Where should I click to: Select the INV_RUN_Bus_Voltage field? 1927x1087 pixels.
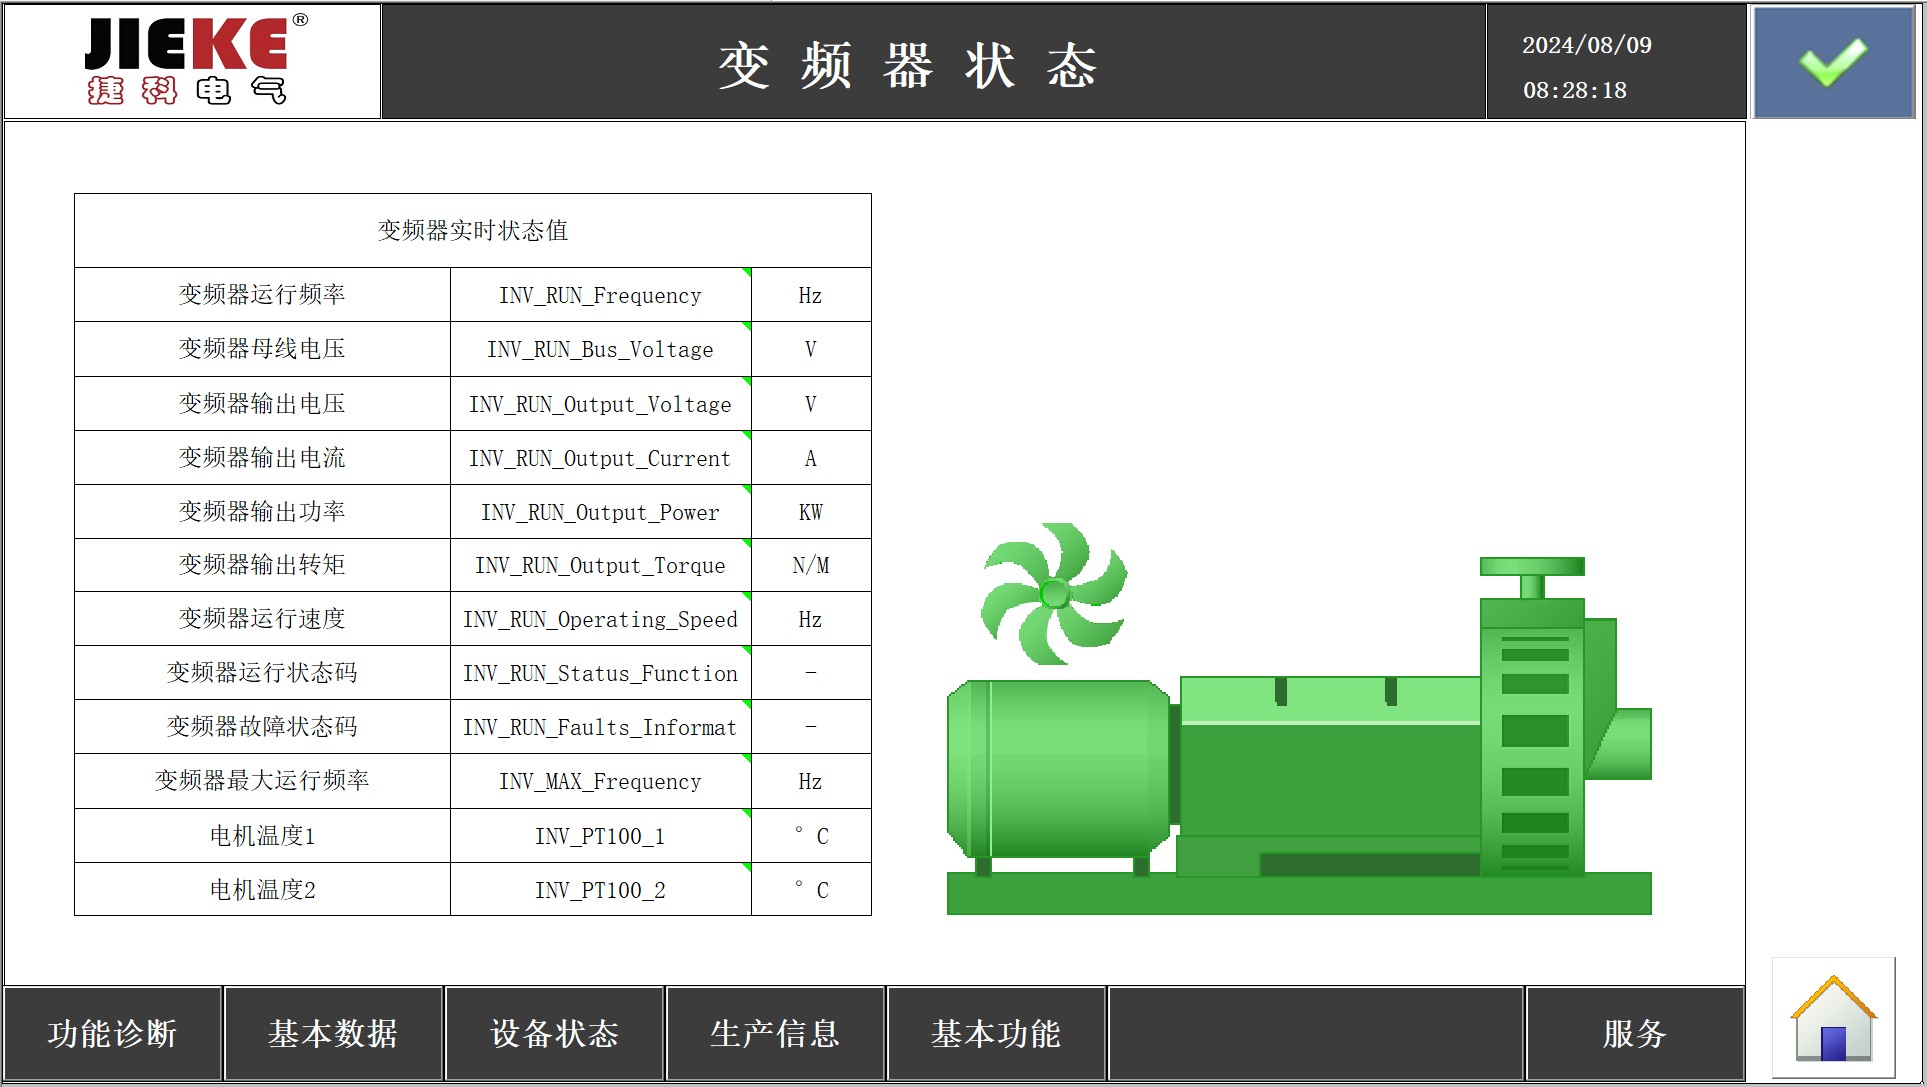coord(600,349)
